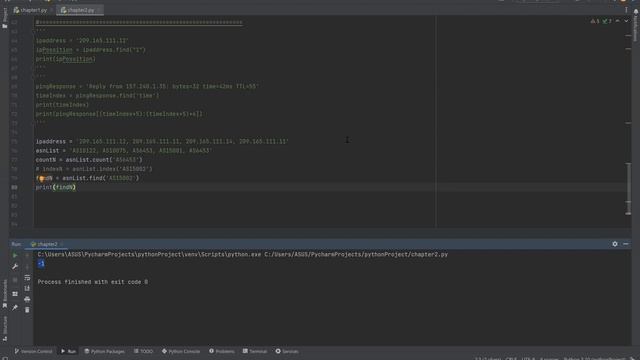Toggle scroll to end icon in console
This screenshot has width=640, height=360.
[x=27, y=289]
